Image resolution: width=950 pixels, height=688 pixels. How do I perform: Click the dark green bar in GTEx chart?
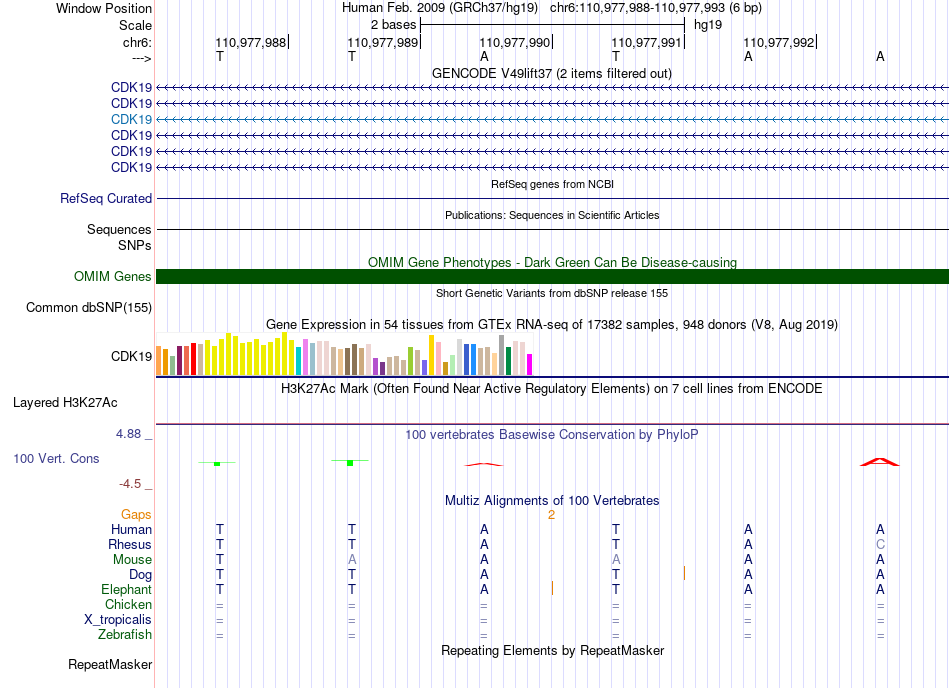tap(508, 361)
